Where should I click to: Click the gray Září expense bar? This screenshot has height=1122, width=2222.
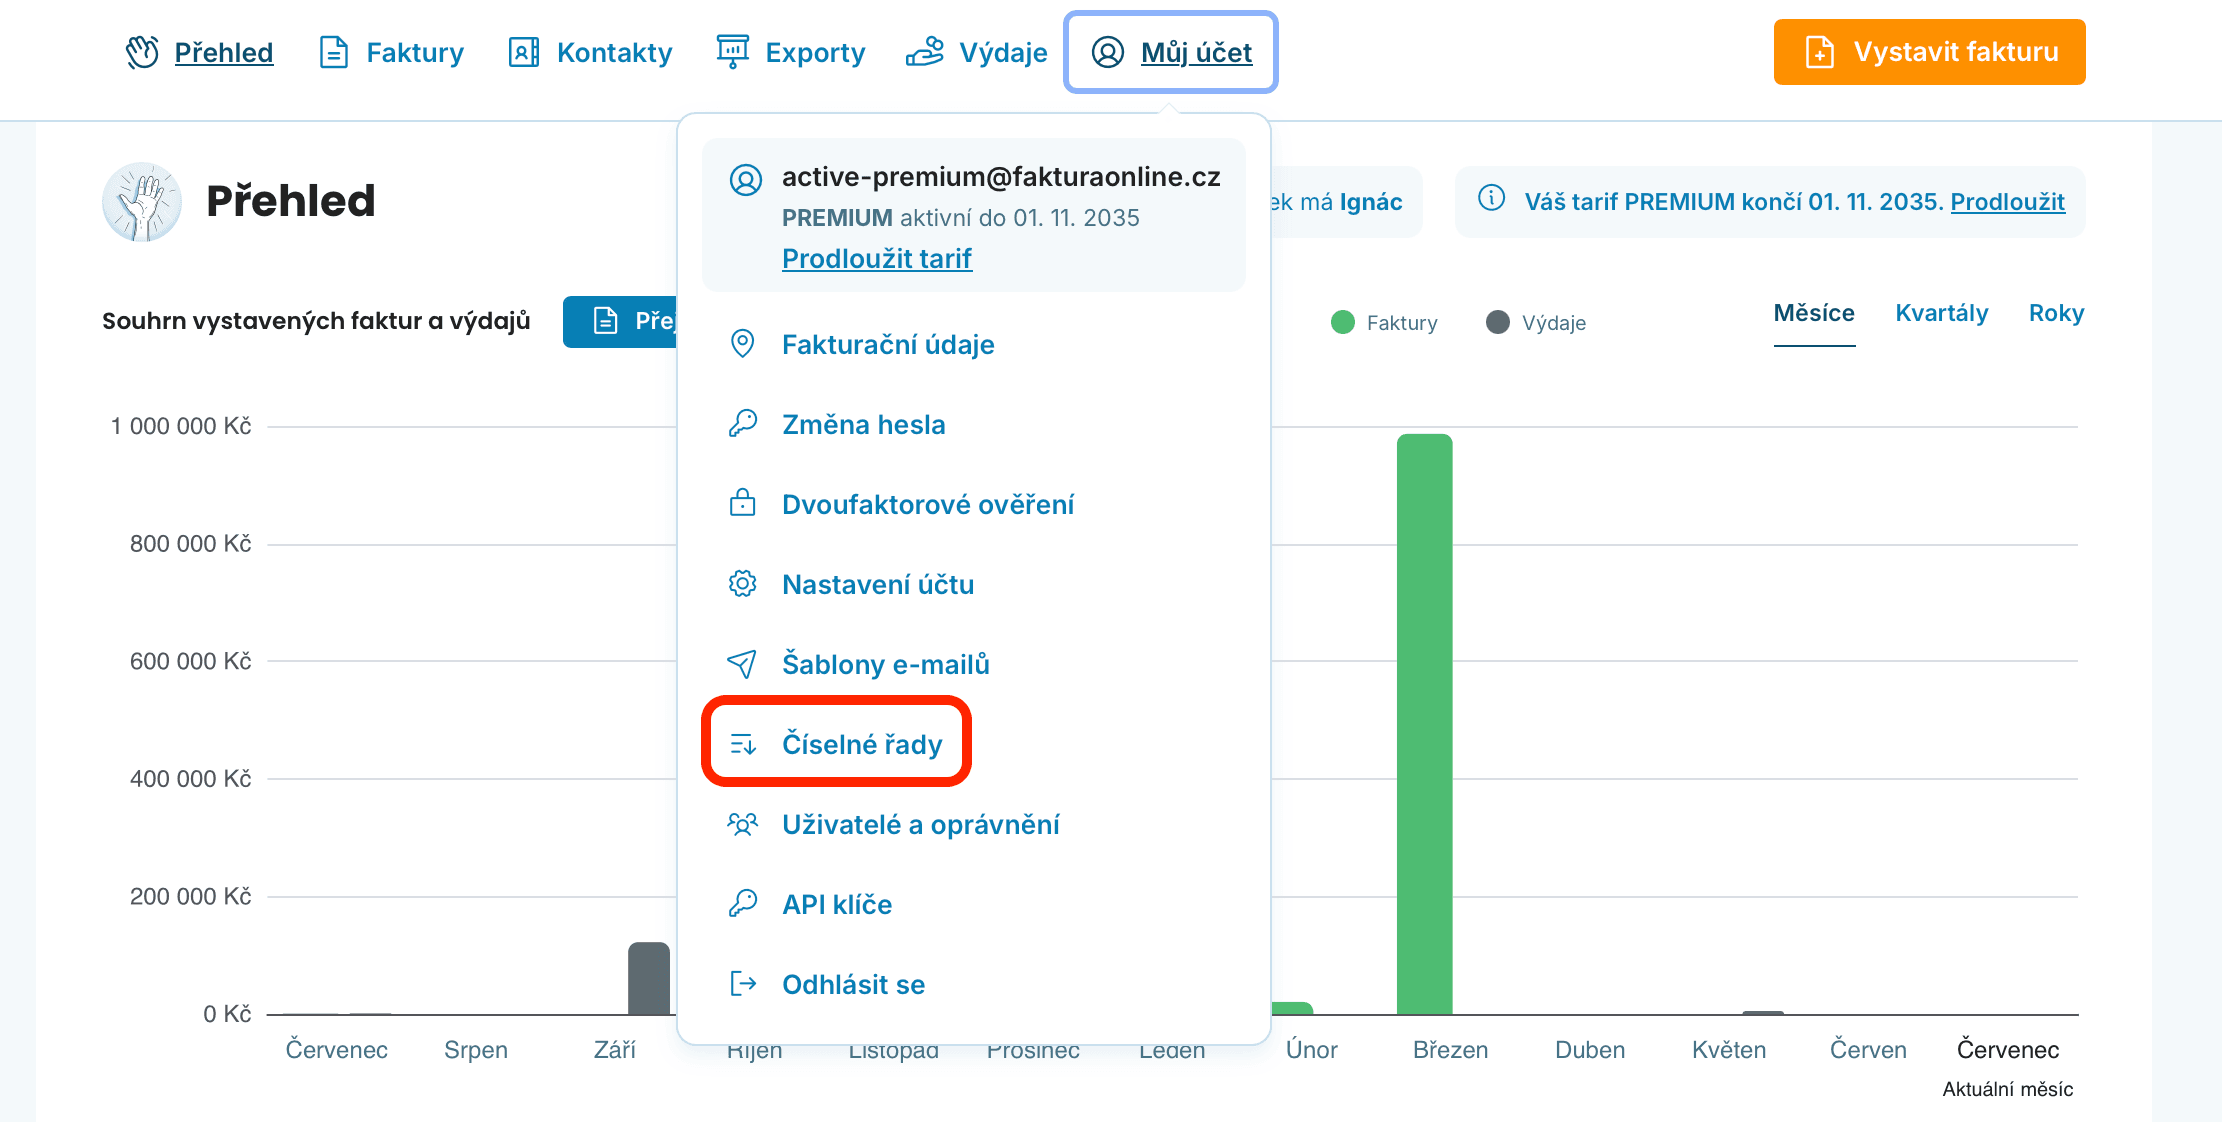pos(649,978)
